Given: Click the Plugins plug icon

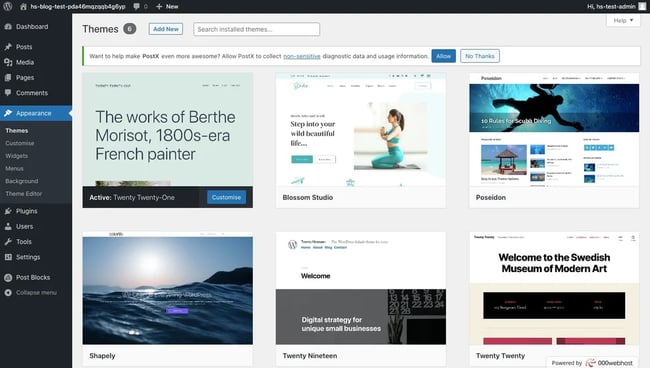Looking at the screenshot, I should (8, 211).
